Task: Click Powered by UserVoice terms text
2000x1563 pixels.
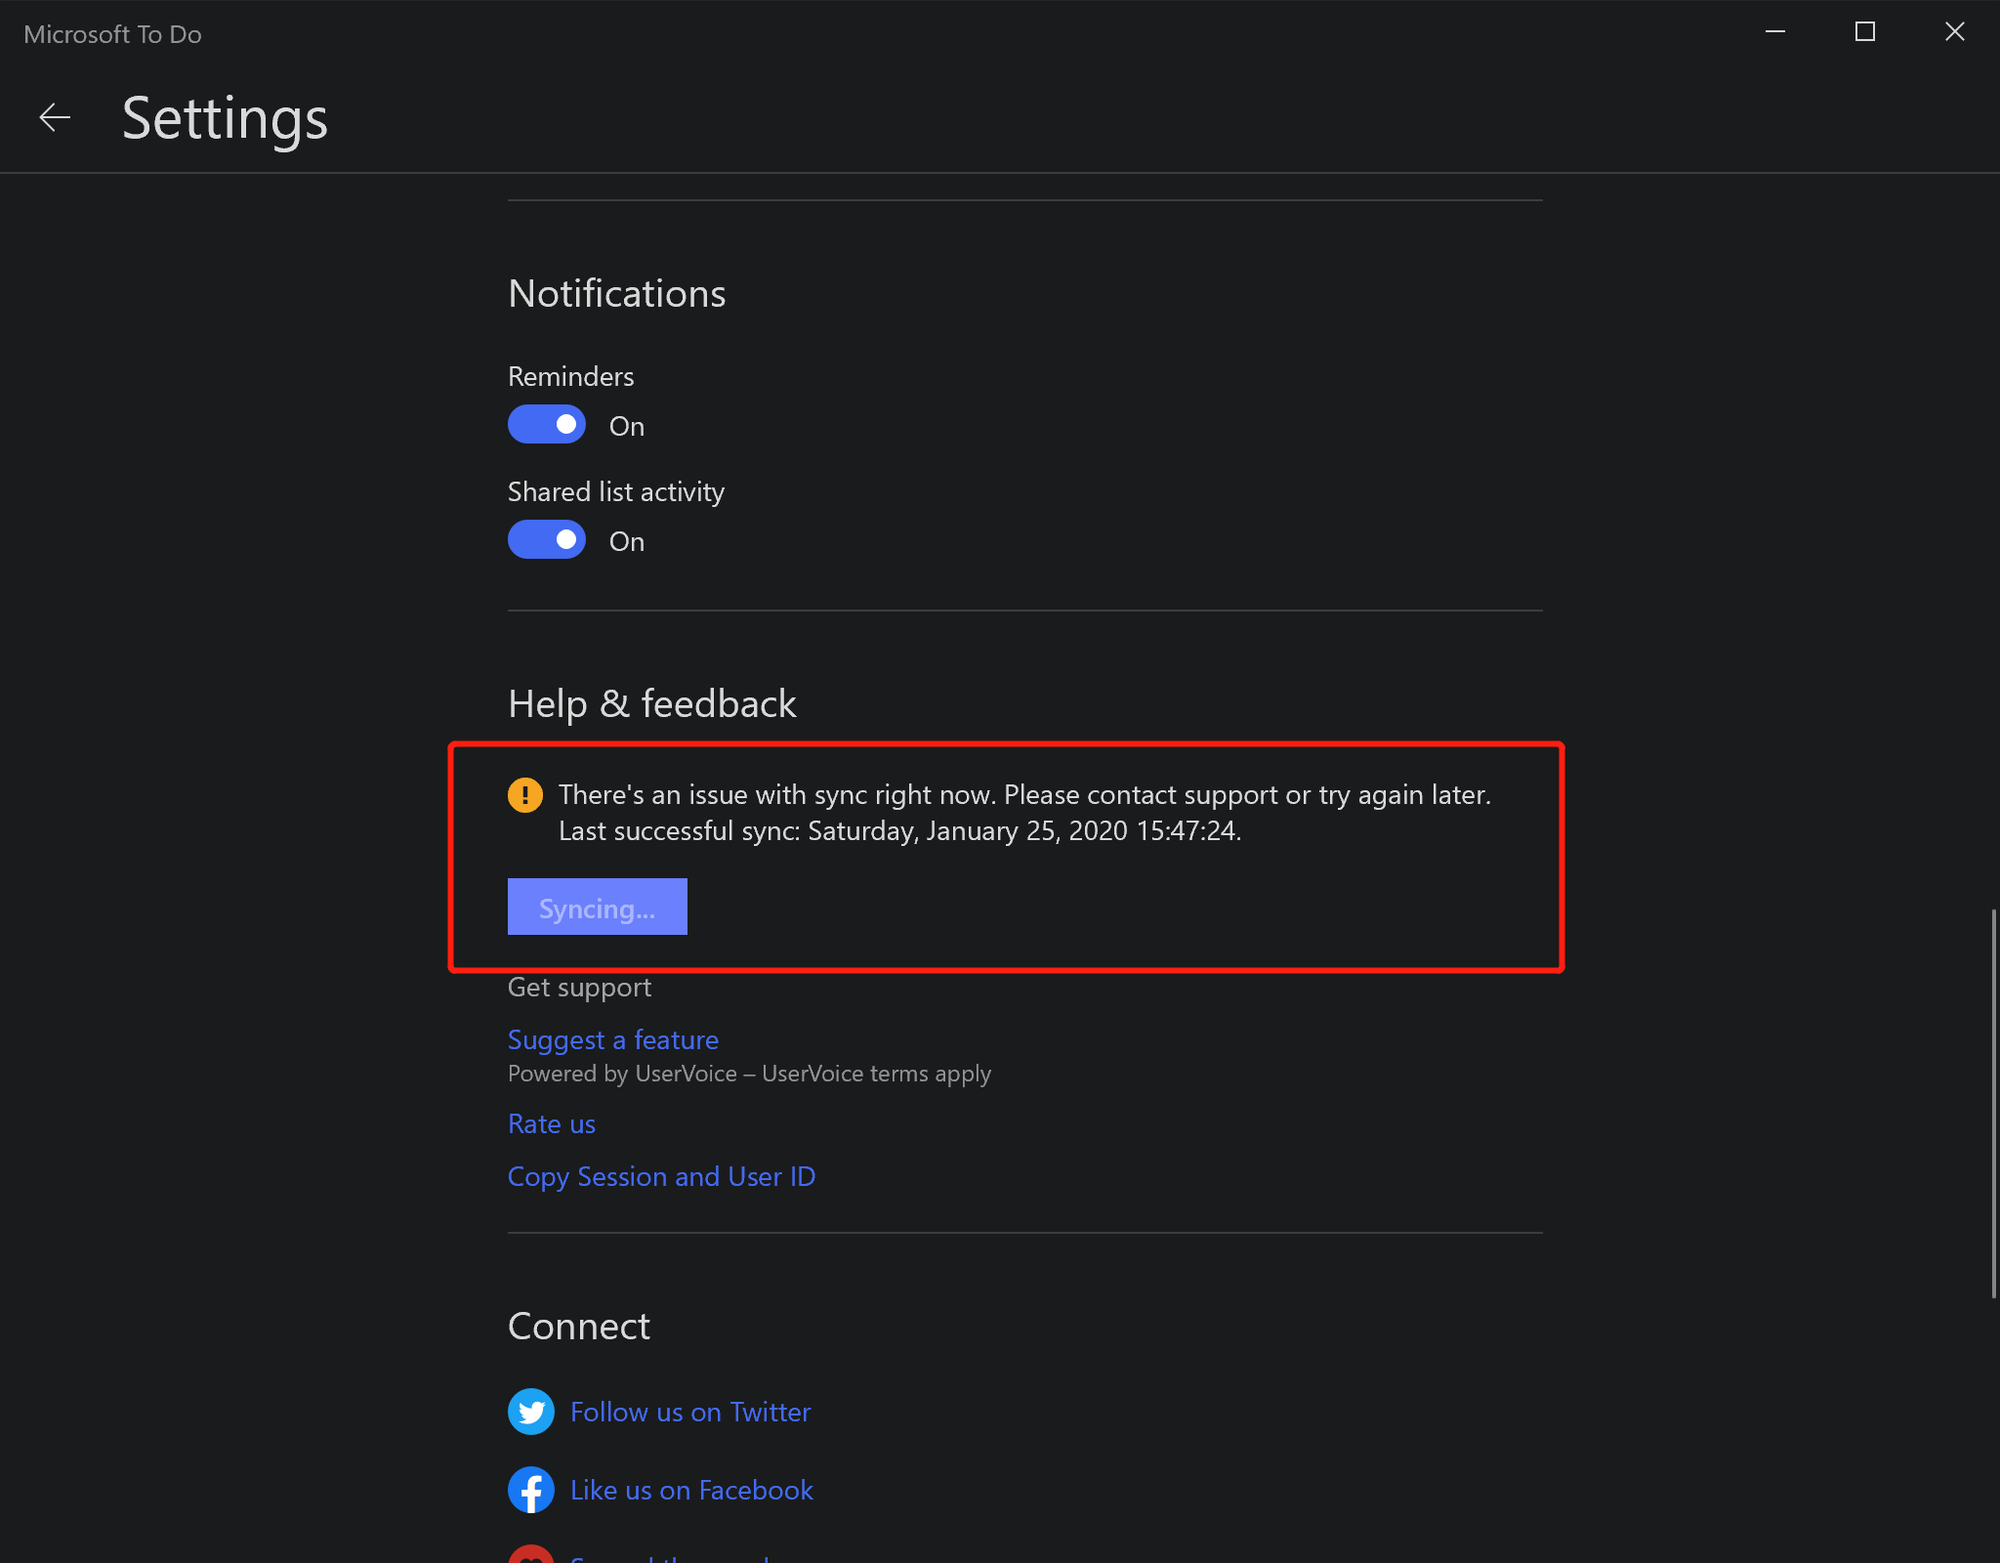Action: (x=749, y=1074)
